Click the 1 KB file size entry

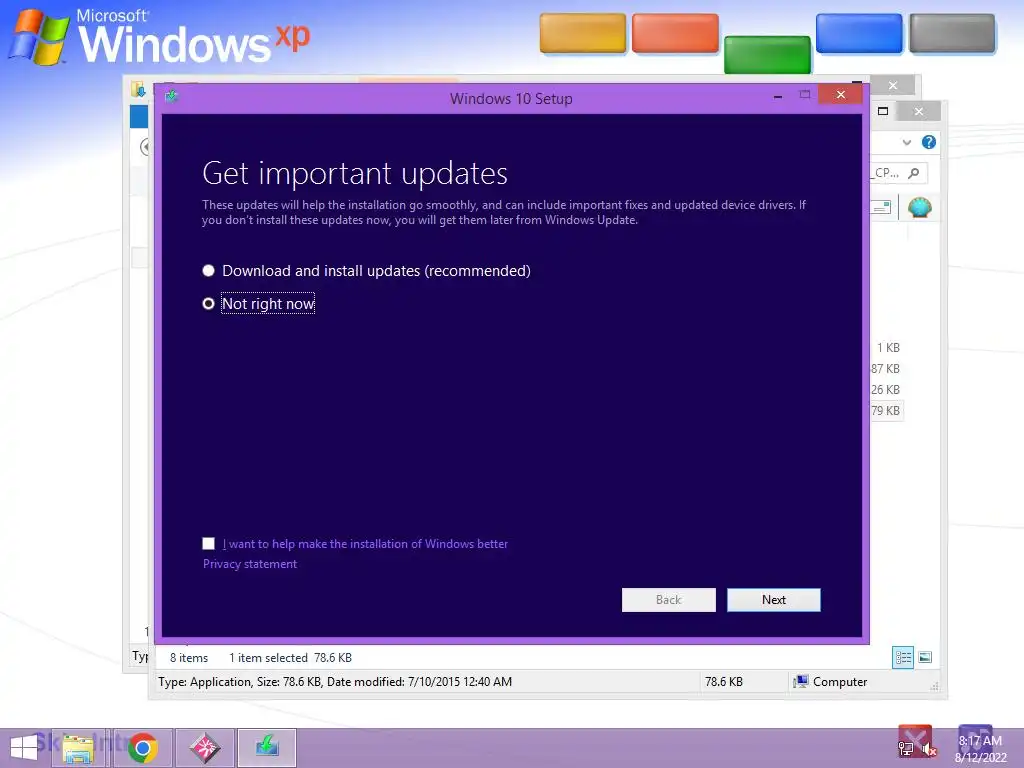point(888,347)
